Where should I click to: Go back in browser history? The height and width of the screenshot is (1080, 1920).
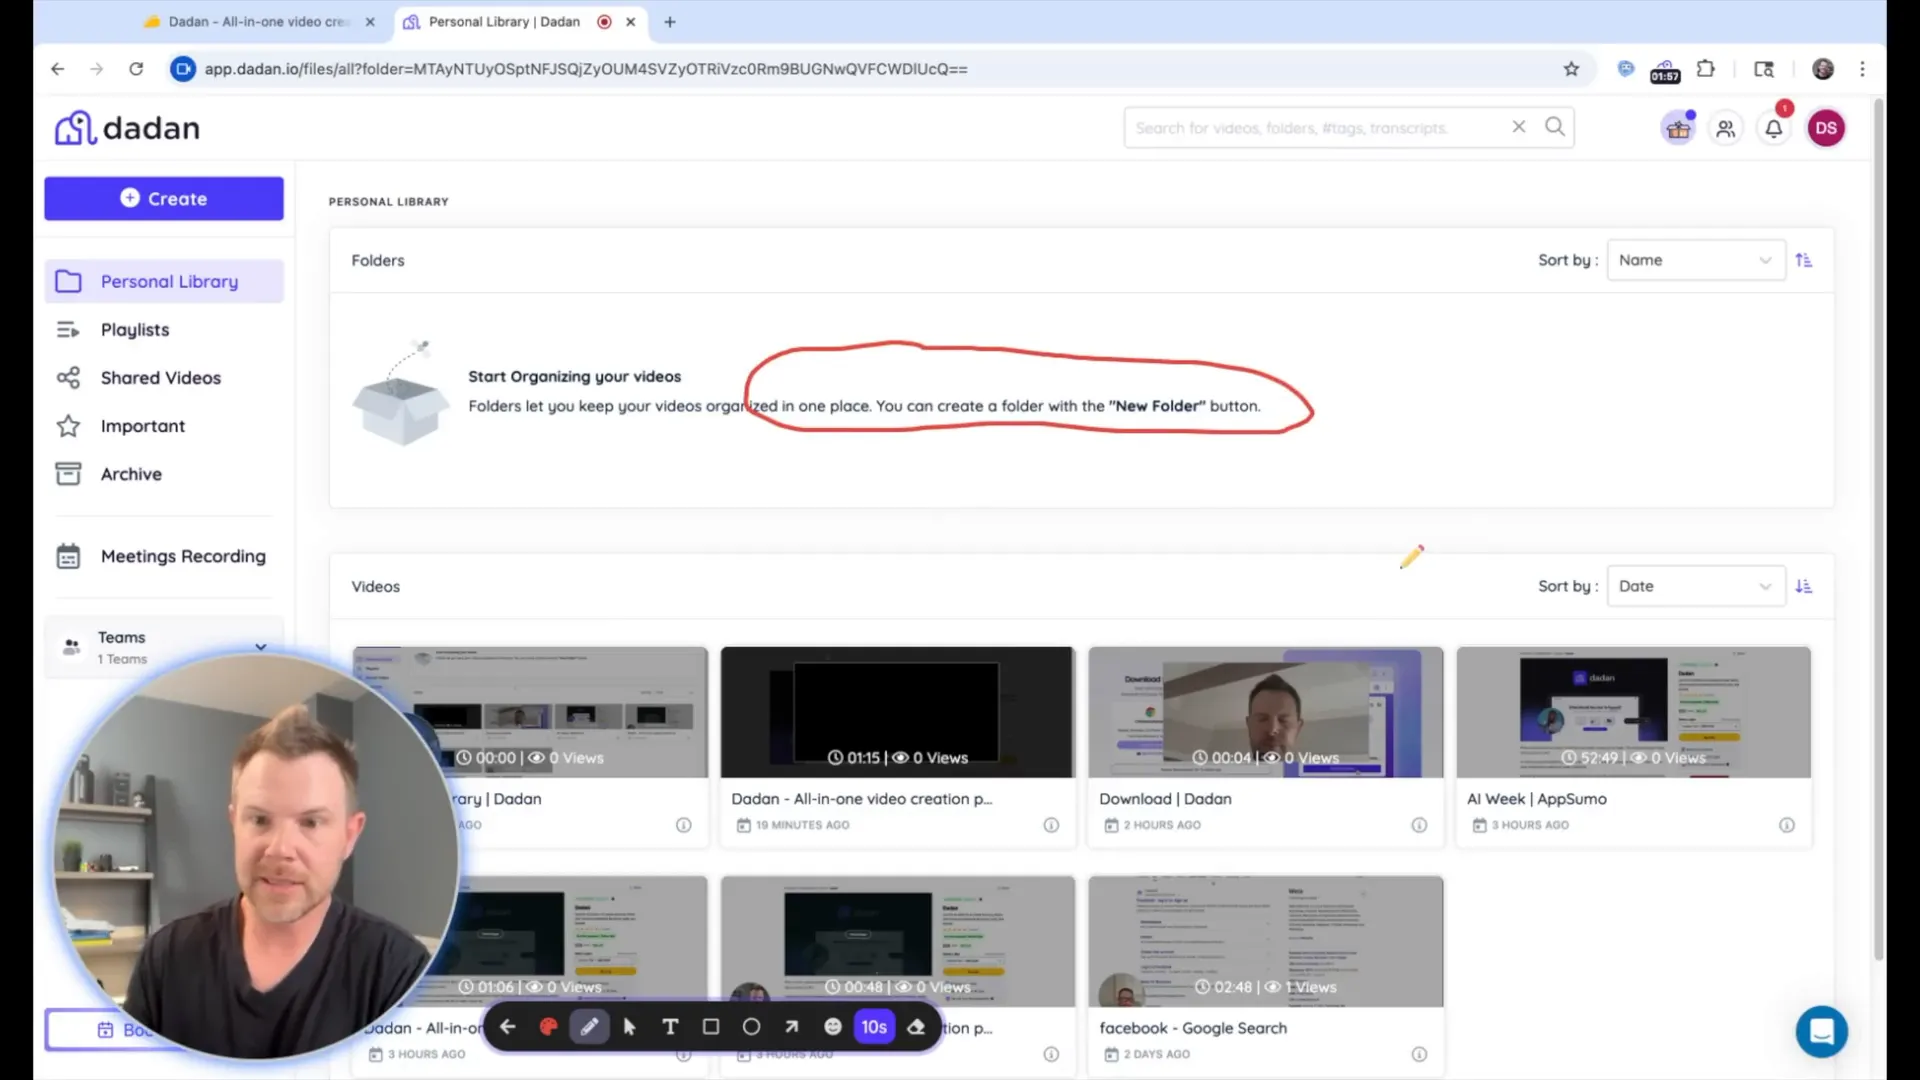(x=57, y=69)
